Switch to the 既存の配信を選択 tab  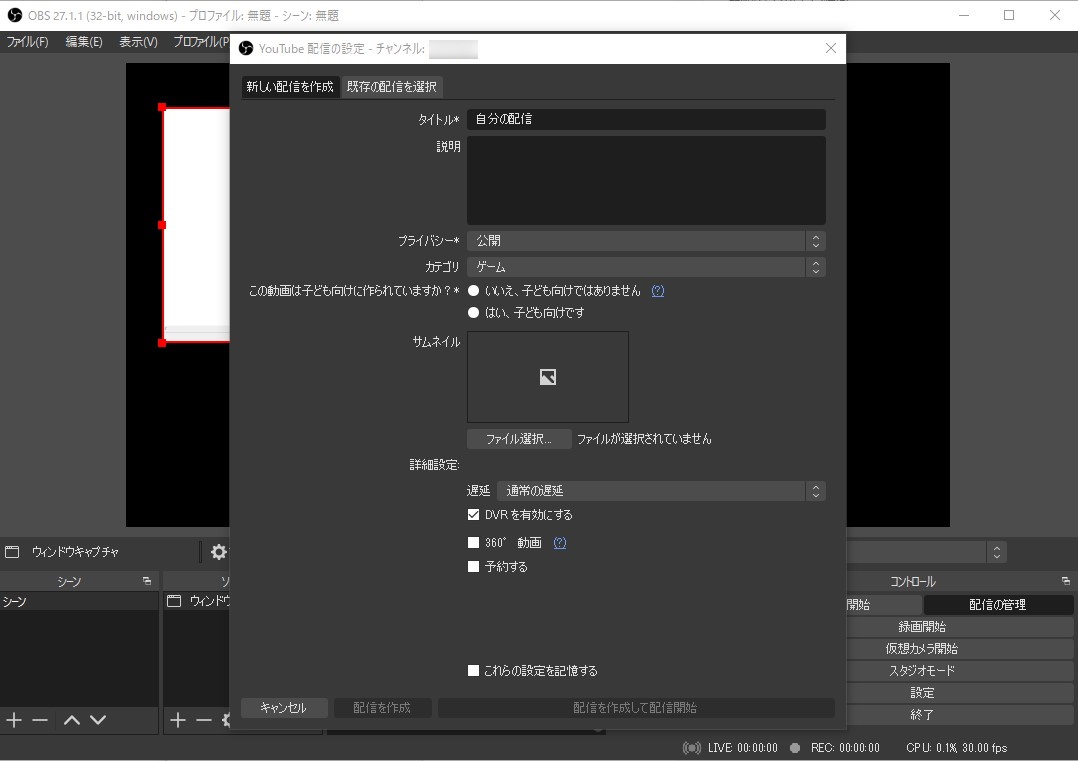(392, 87)
